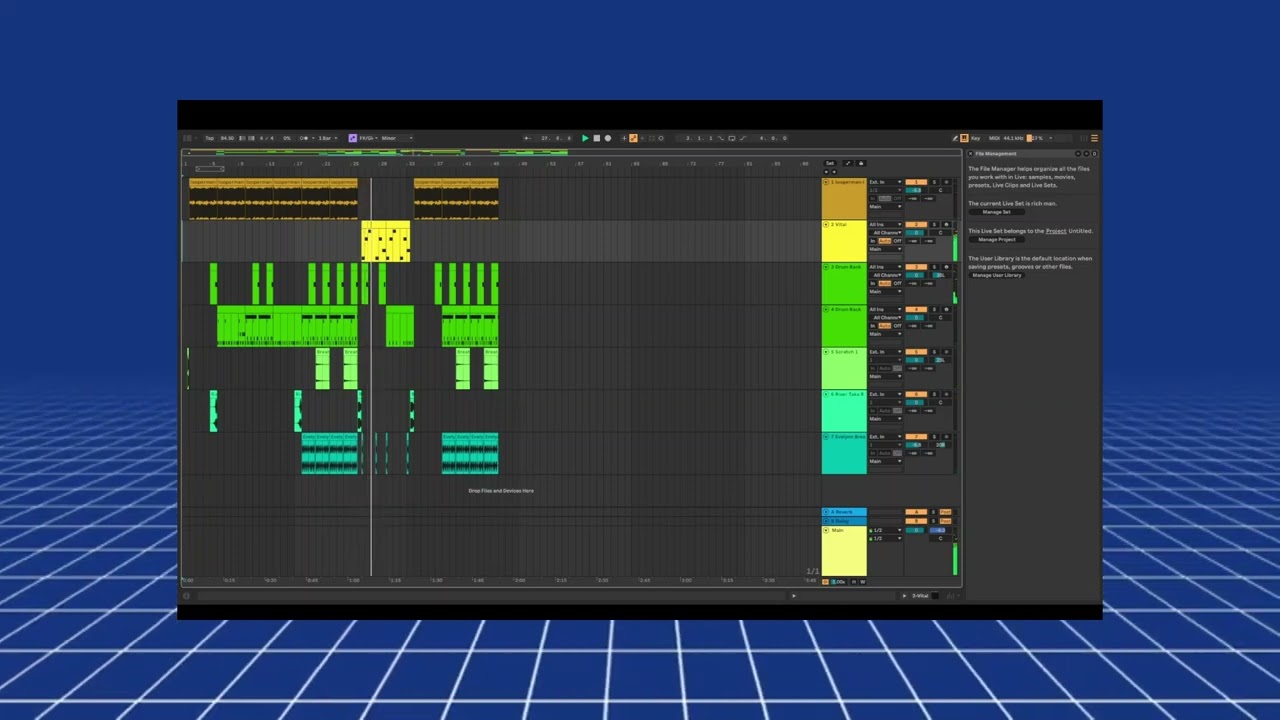Click the Session Record circle icon

(661, 138)
